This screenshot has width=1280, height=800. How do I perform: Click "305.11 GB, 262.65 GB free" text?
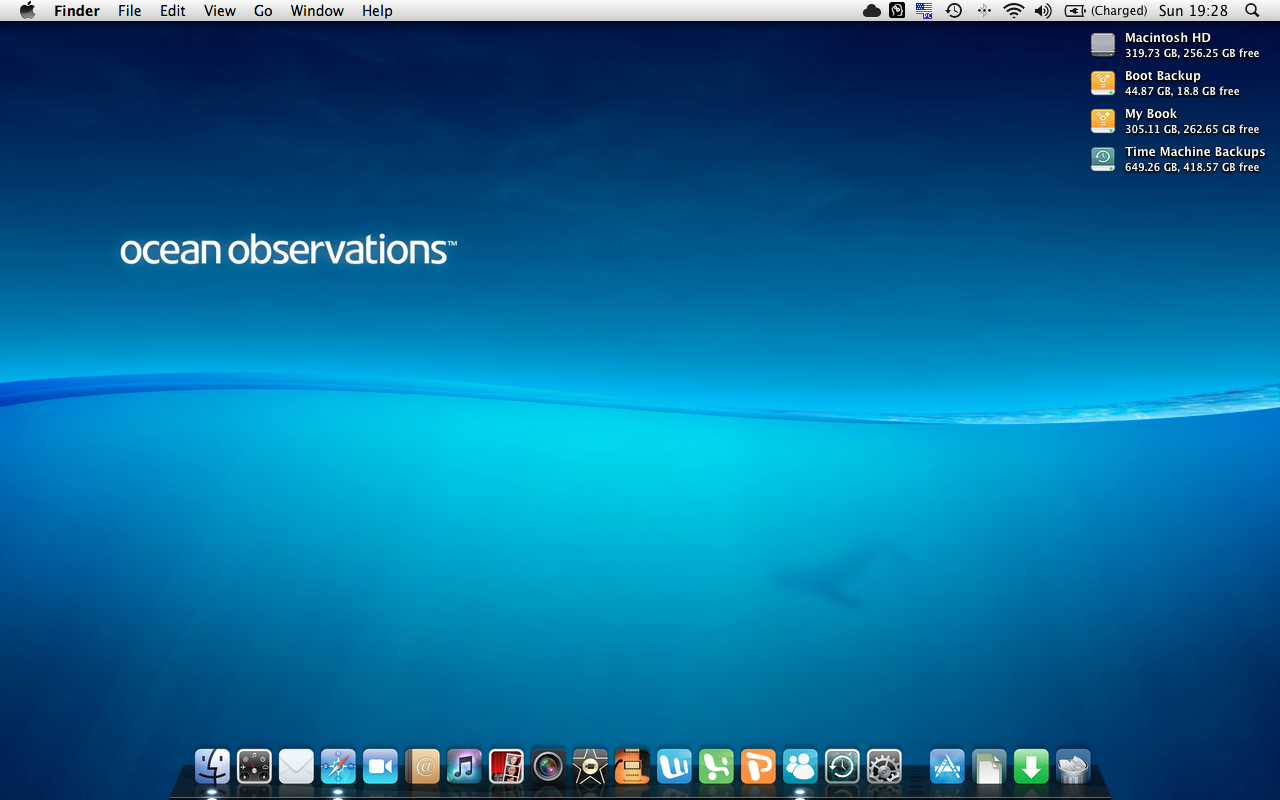1192,130
